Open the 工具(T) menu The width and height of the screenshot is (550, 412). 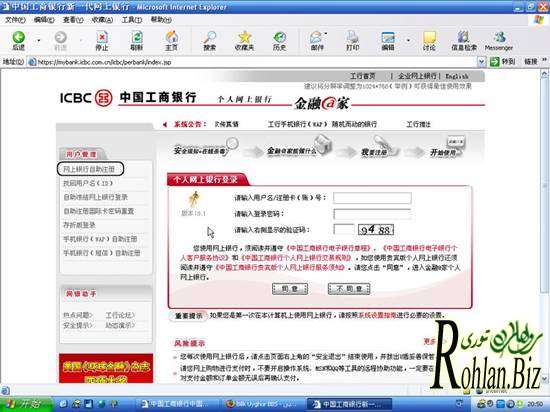tap(132, 20)
